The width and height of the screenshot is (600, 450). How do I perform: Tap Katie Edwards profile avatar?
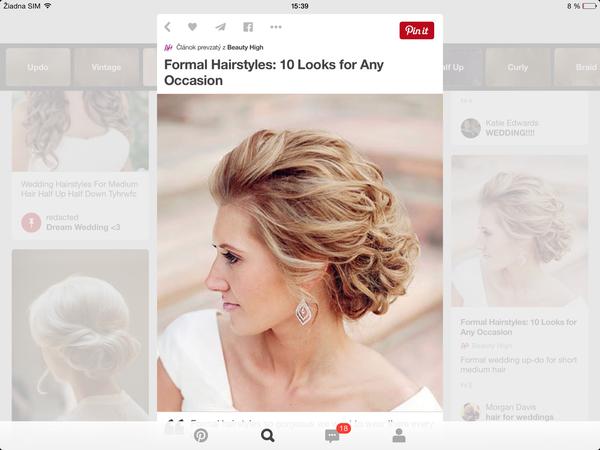pos(470,128)
